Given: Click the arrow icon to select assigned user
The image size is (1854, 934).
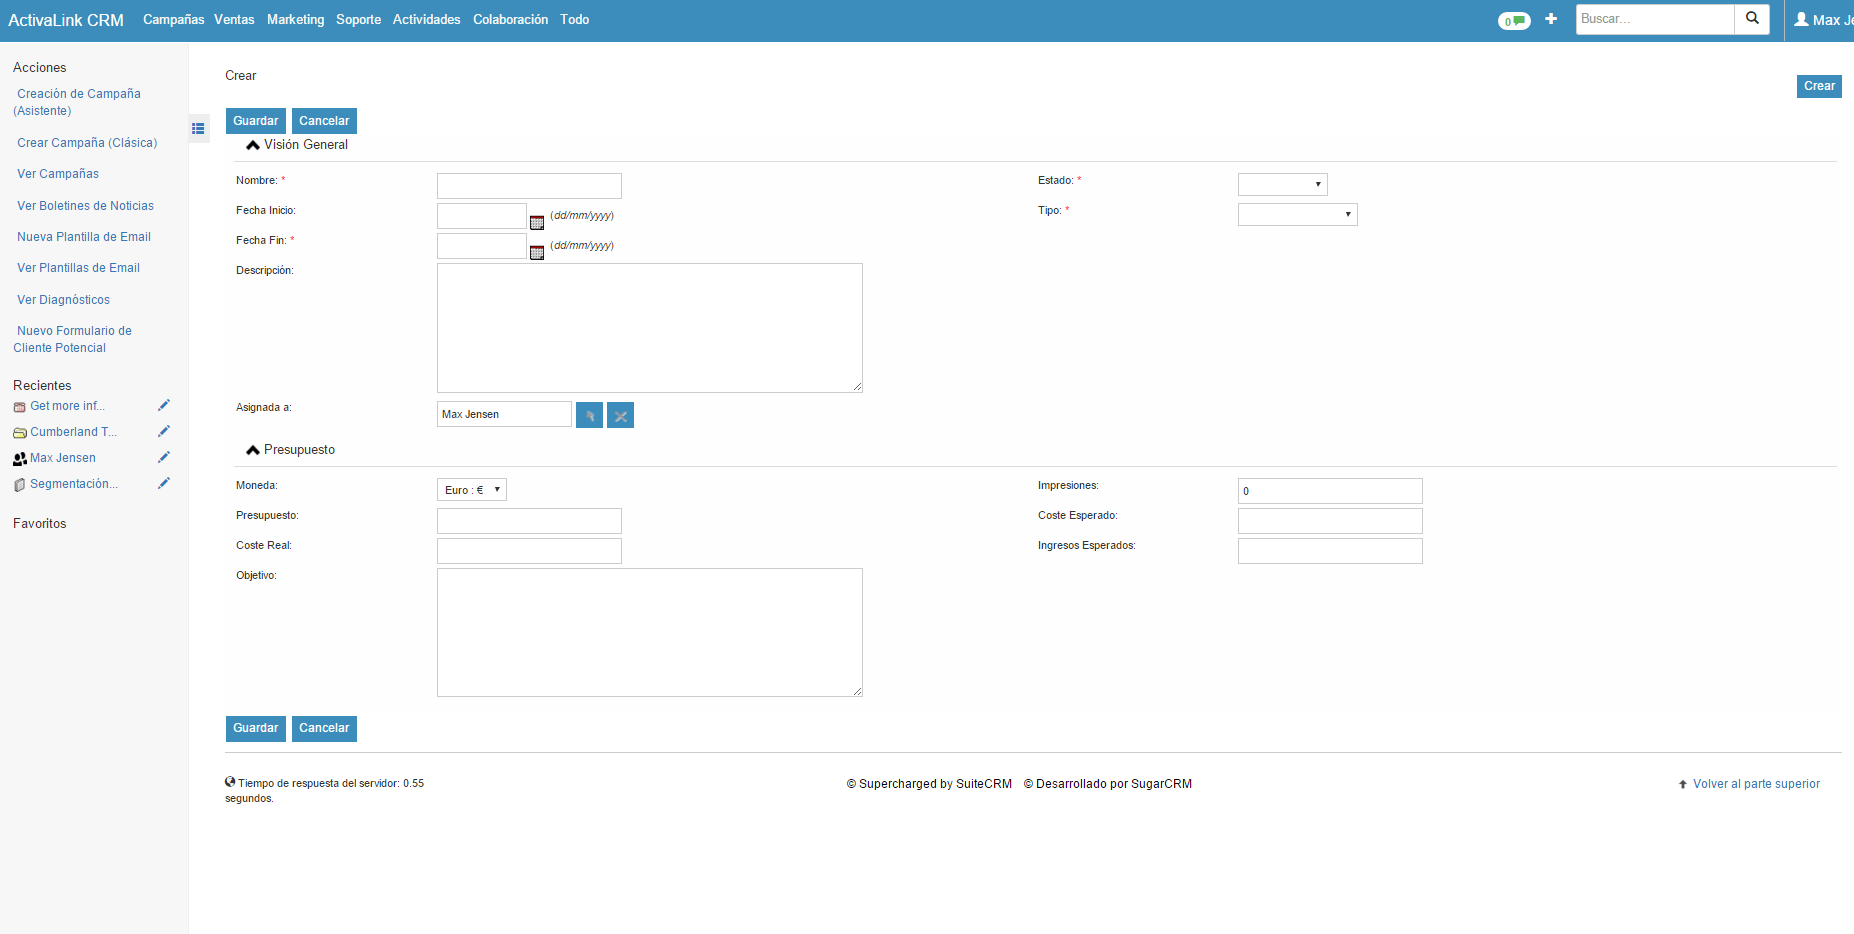Looking at the screenshot, I should pyautogui.click(x=589, y=414).
